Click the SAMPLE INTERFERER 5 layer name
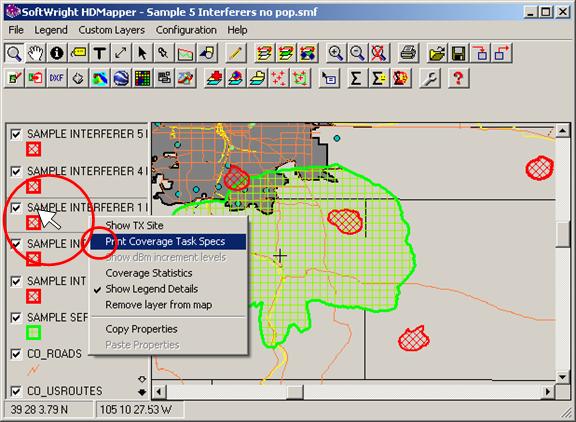 pos(87,134)
